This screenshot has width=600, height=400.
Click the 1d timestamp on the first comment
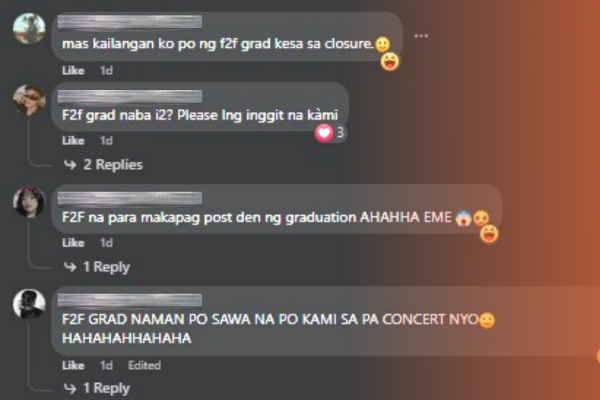tap(106, 70)
